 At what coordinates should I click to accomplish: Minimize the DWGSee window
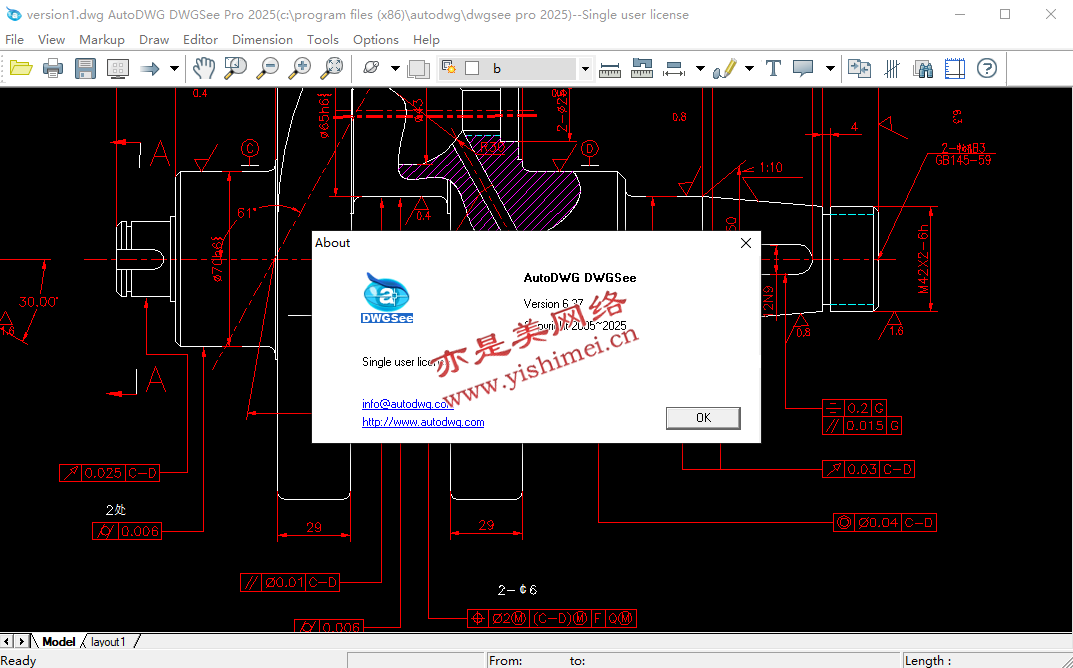(x=959, y=14)
